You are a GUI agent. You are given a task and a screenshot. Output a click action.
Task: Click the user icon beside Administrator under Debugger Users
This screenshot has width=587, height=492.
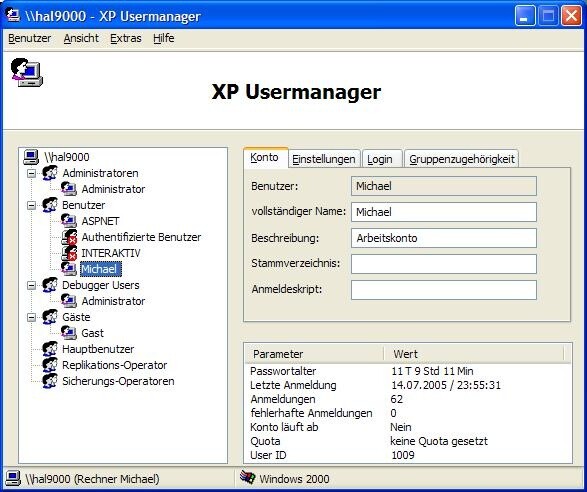pyautogui.click(x=69, y=301)
